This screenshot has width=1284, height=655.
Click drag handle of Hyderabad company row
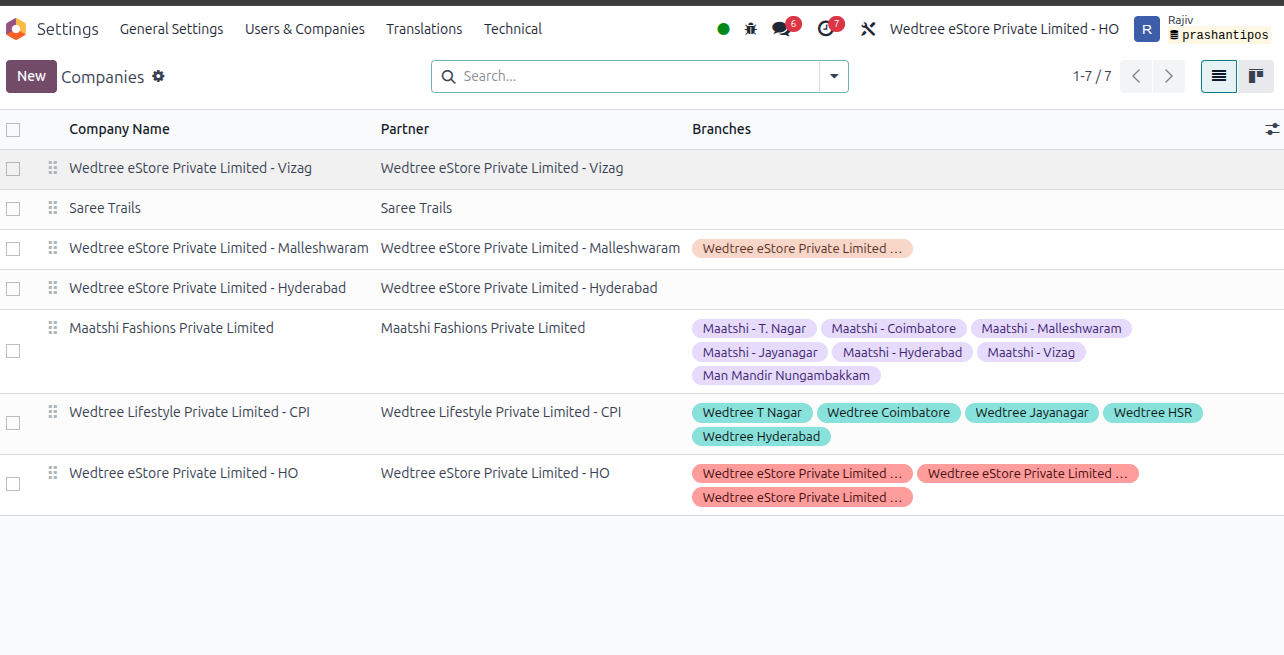[53, 288]
